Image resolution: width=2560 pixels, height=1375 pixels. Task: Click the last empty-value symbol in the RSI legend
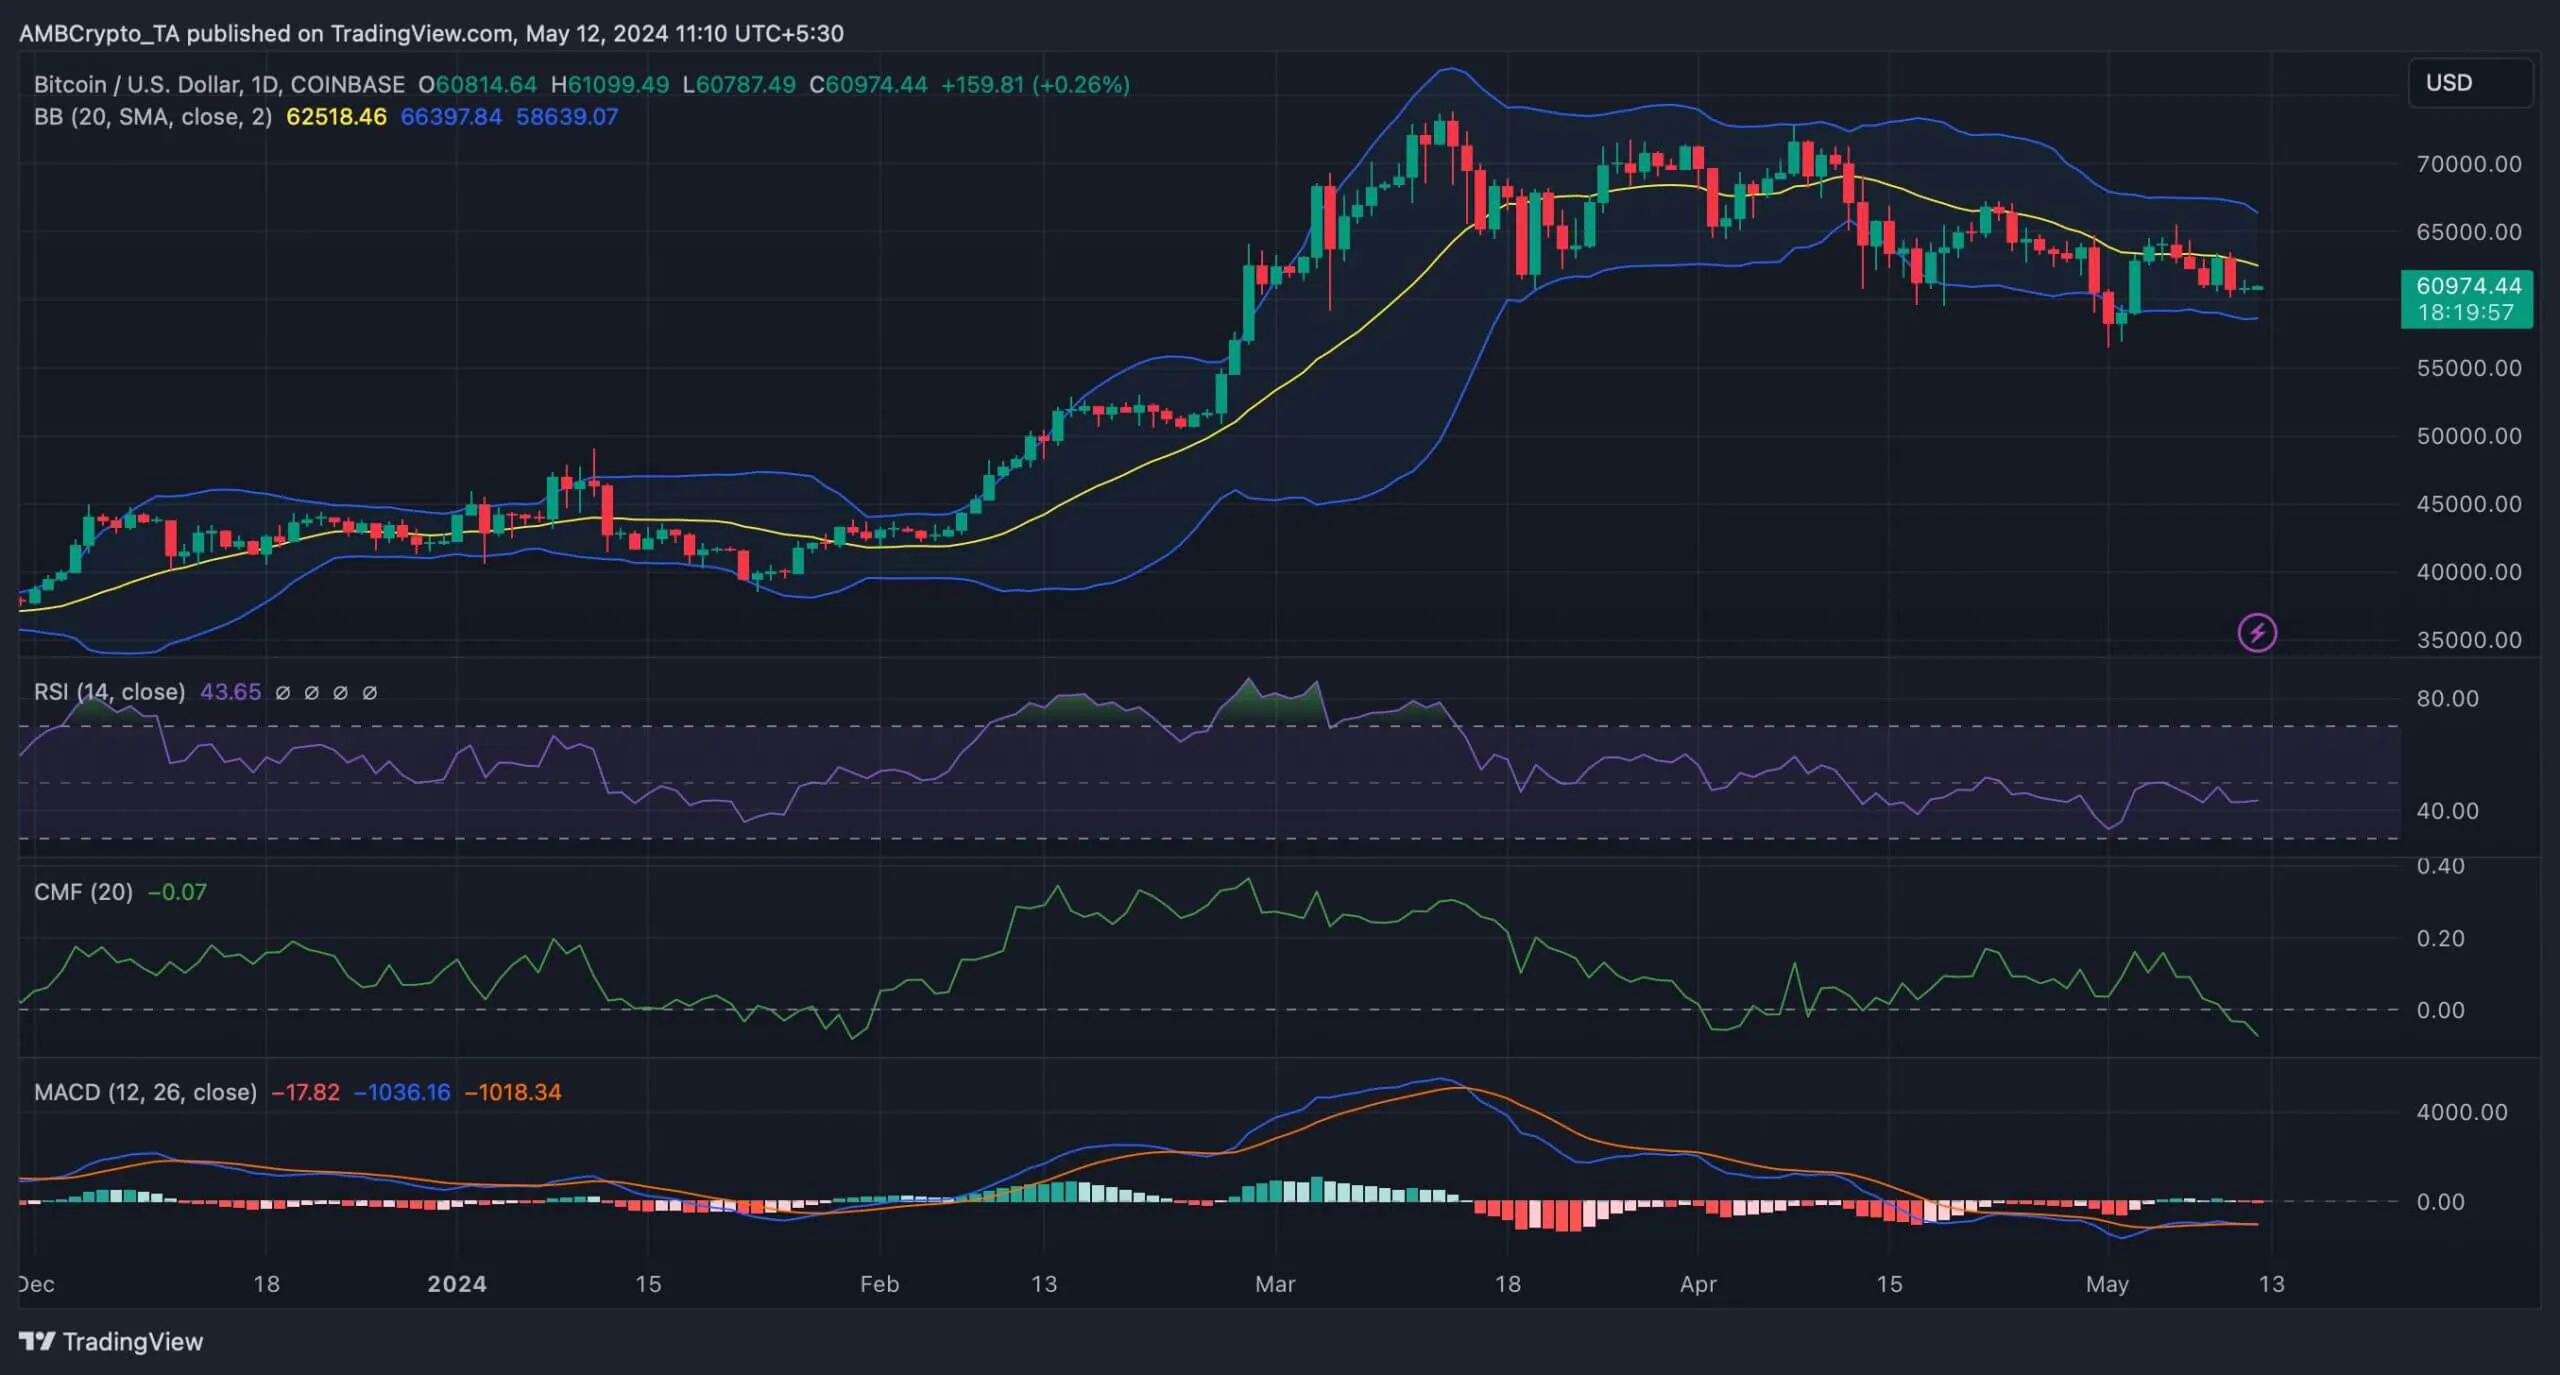tap(369, 693)
